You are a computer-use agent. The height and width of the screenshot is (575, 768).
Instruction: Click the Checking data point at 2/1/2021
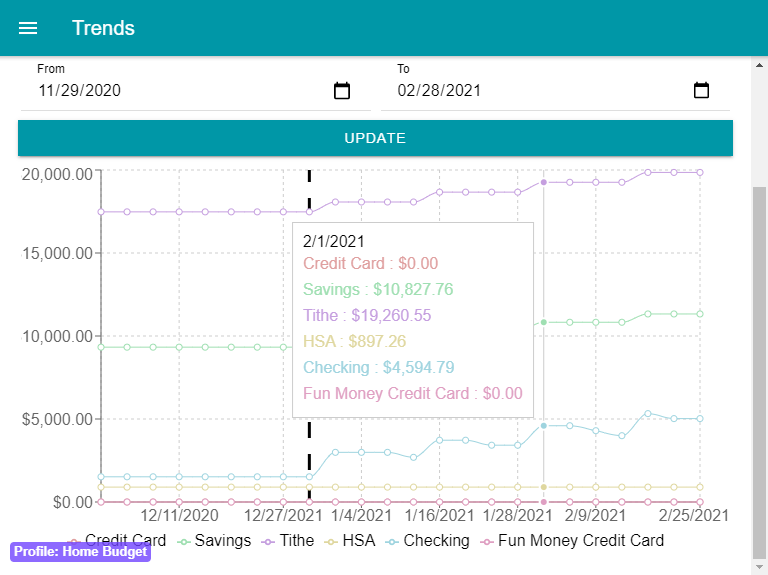pos(544,425)
